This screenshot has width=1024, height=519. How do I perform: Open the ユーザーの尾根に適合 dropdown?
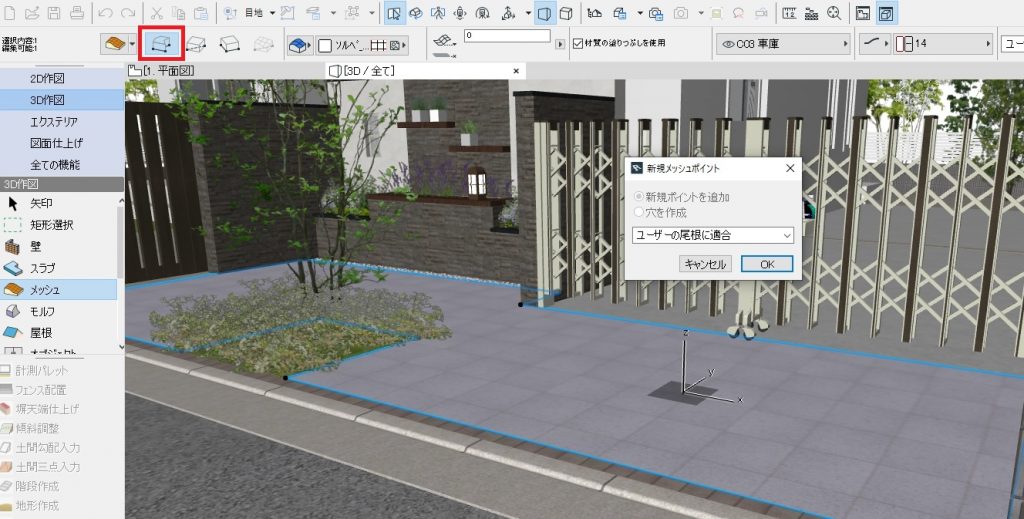[713, 235]
